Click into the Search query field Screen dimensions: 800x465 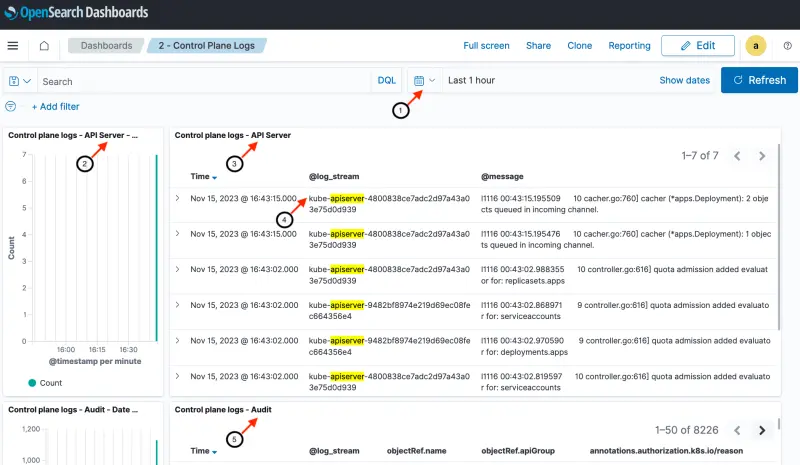point(200,81)
